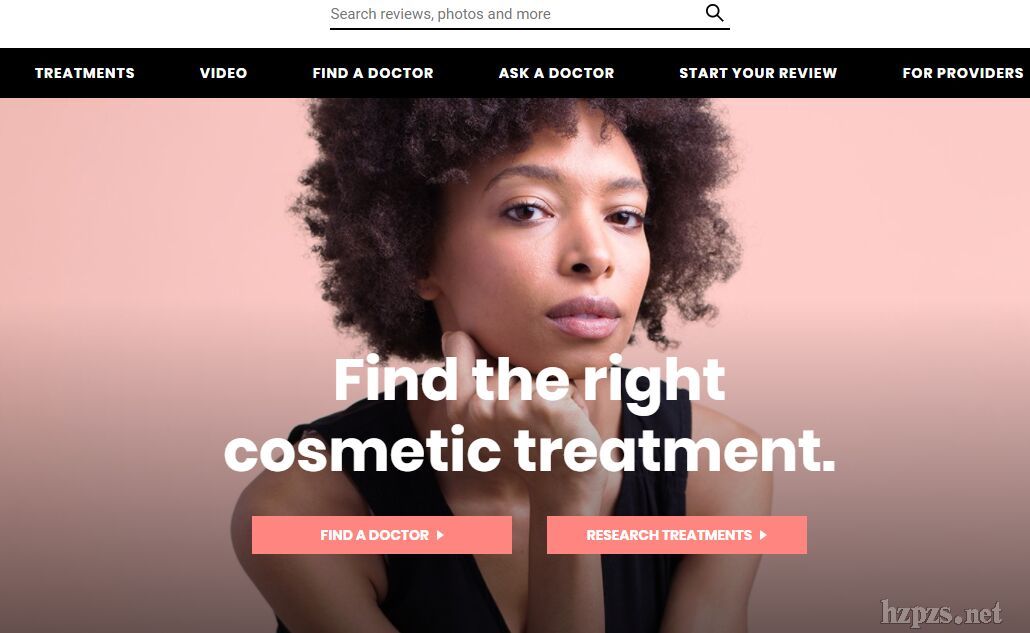The image size is (1030, 633).
Task: Click the magnifying glass search icon
Action: click(714, 13)
